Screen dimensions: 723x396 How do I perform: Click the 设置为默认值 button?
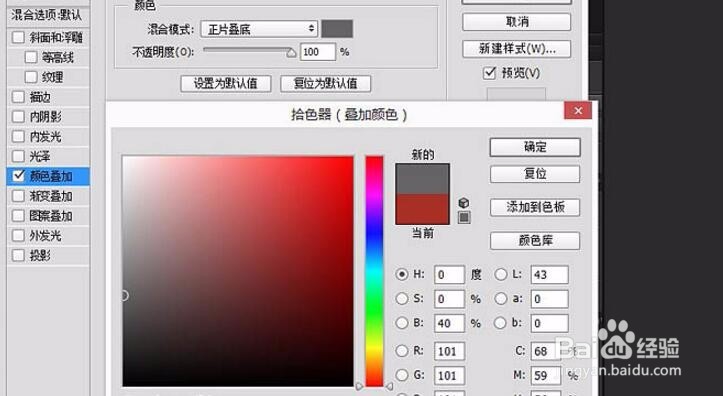[225, 83]
